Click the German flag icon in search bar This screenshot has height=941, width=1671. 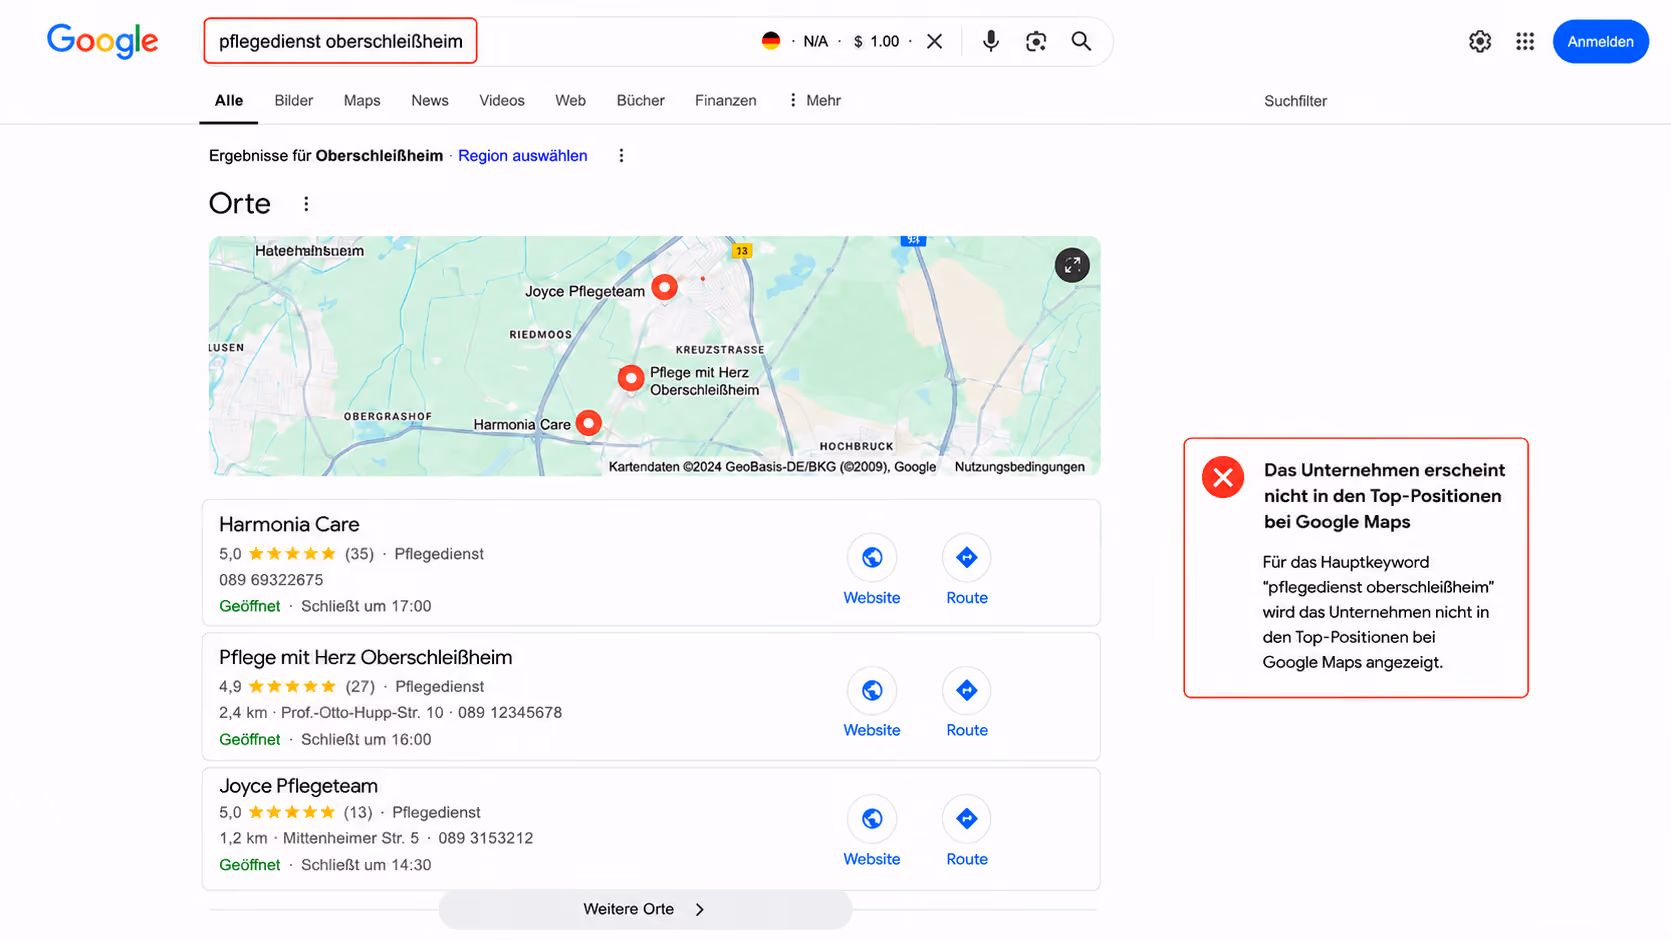click(771, 41)
